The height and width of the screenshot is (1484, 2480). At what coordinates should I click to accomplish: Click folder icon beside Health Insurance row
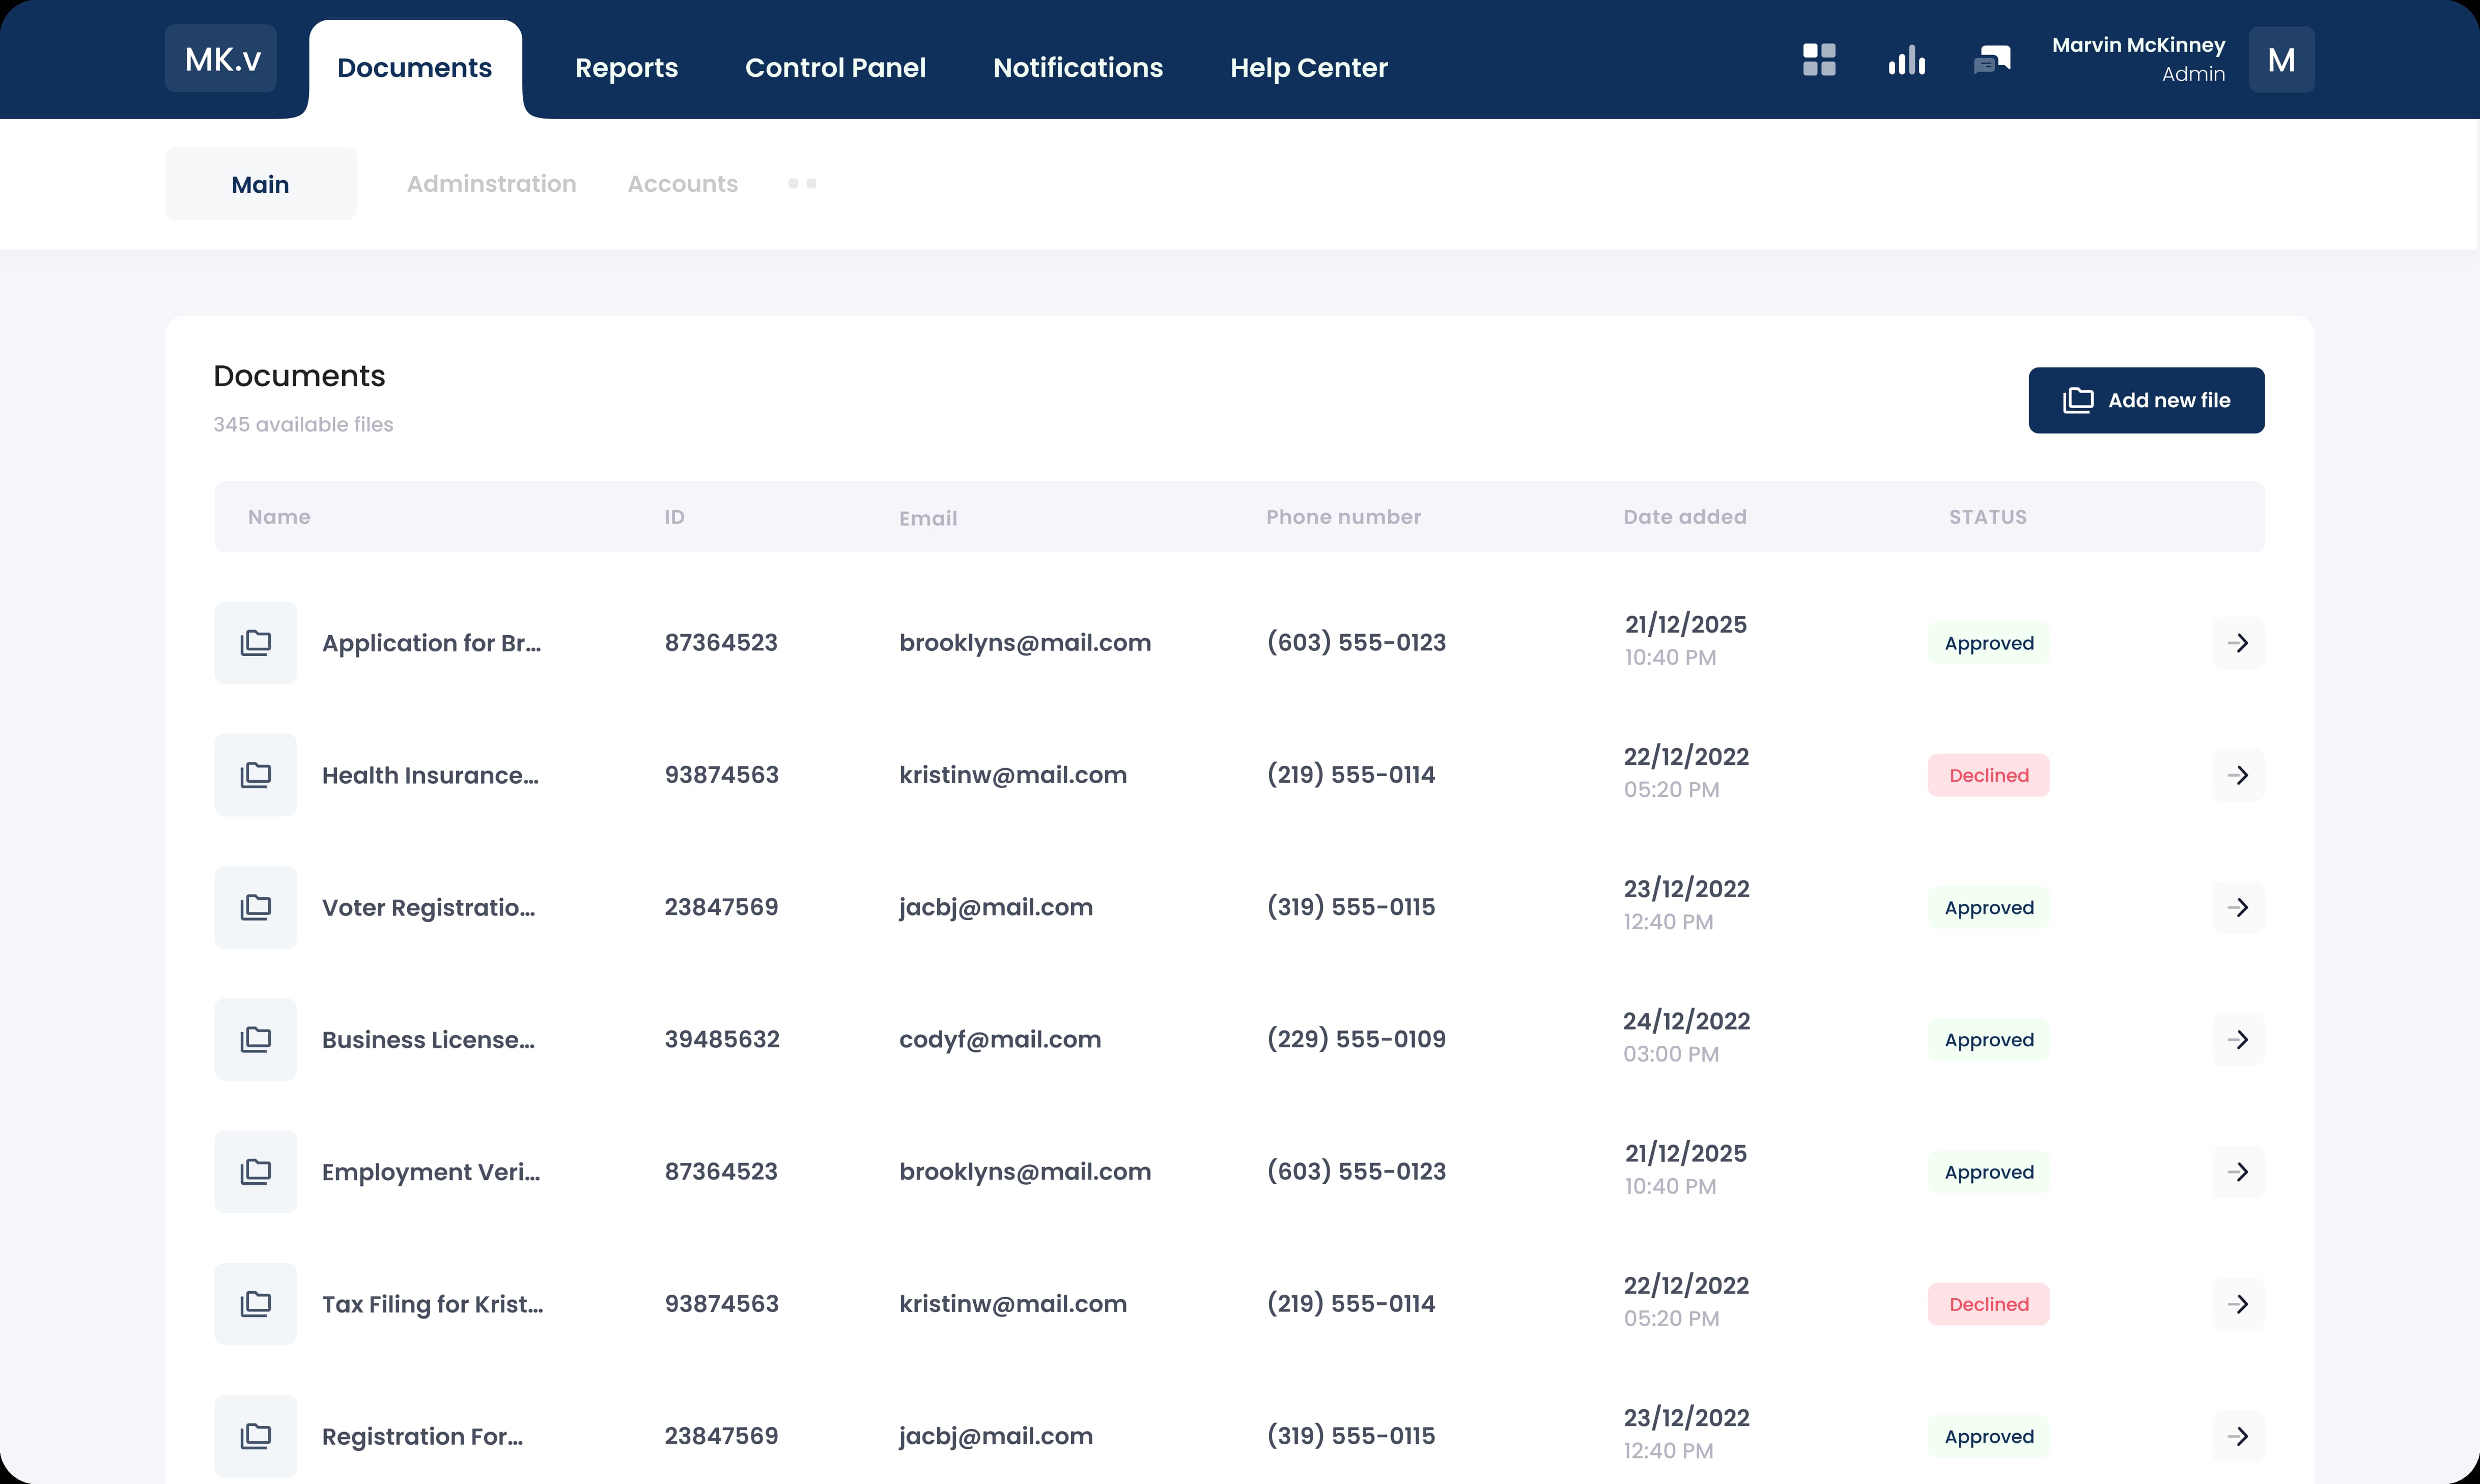256,775
